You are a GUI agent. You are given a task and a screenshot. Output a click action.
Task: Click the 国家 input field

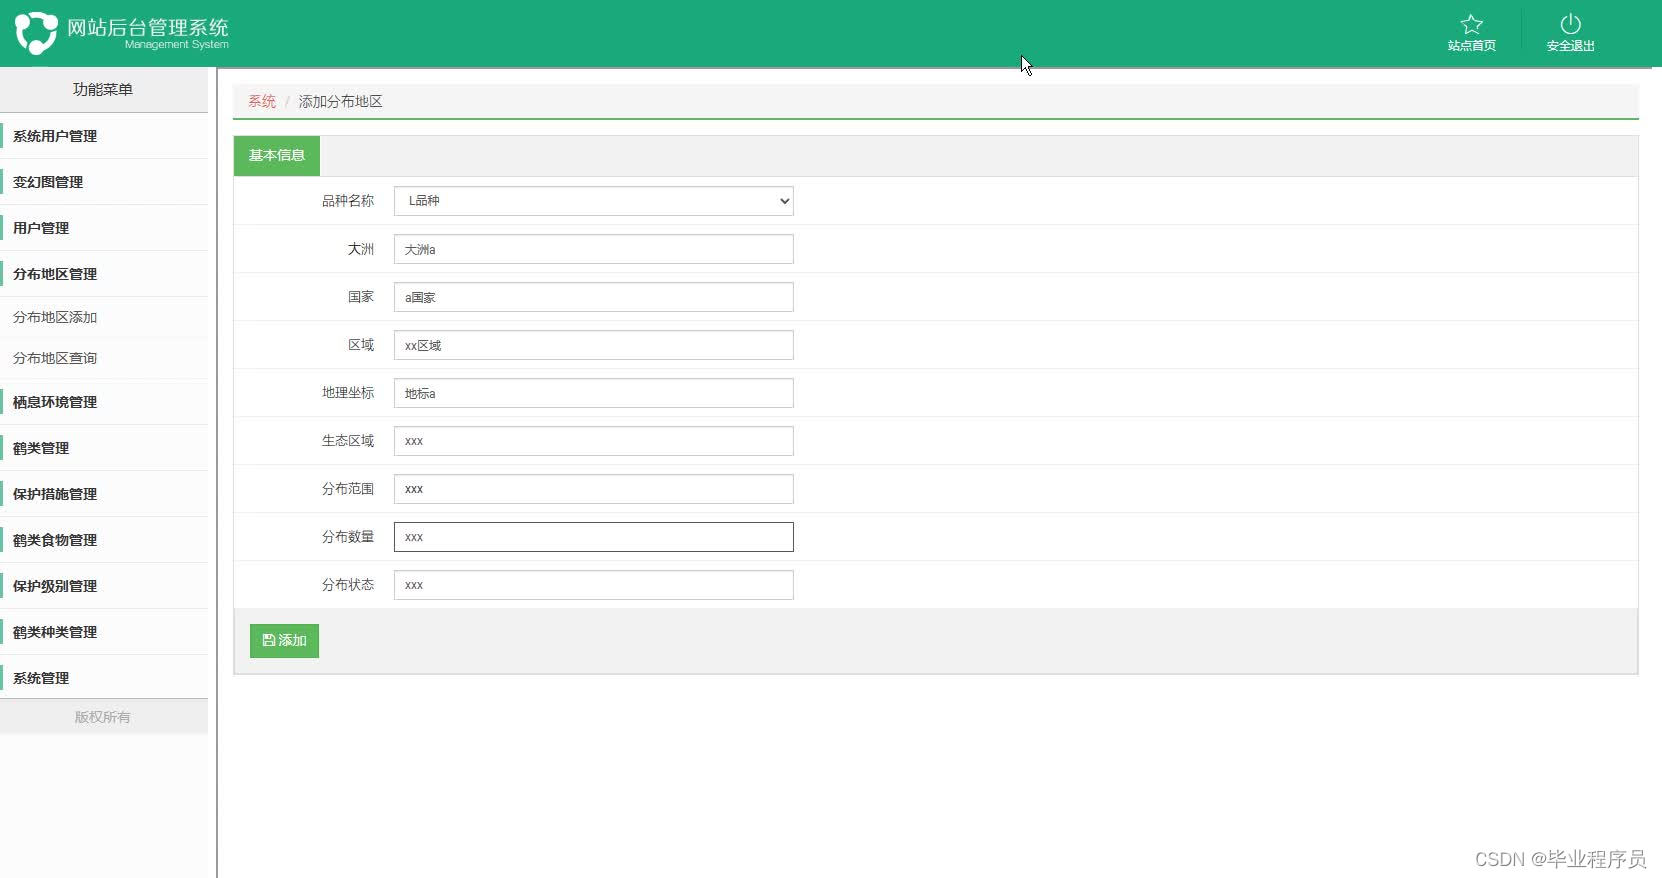coord(594,297)
